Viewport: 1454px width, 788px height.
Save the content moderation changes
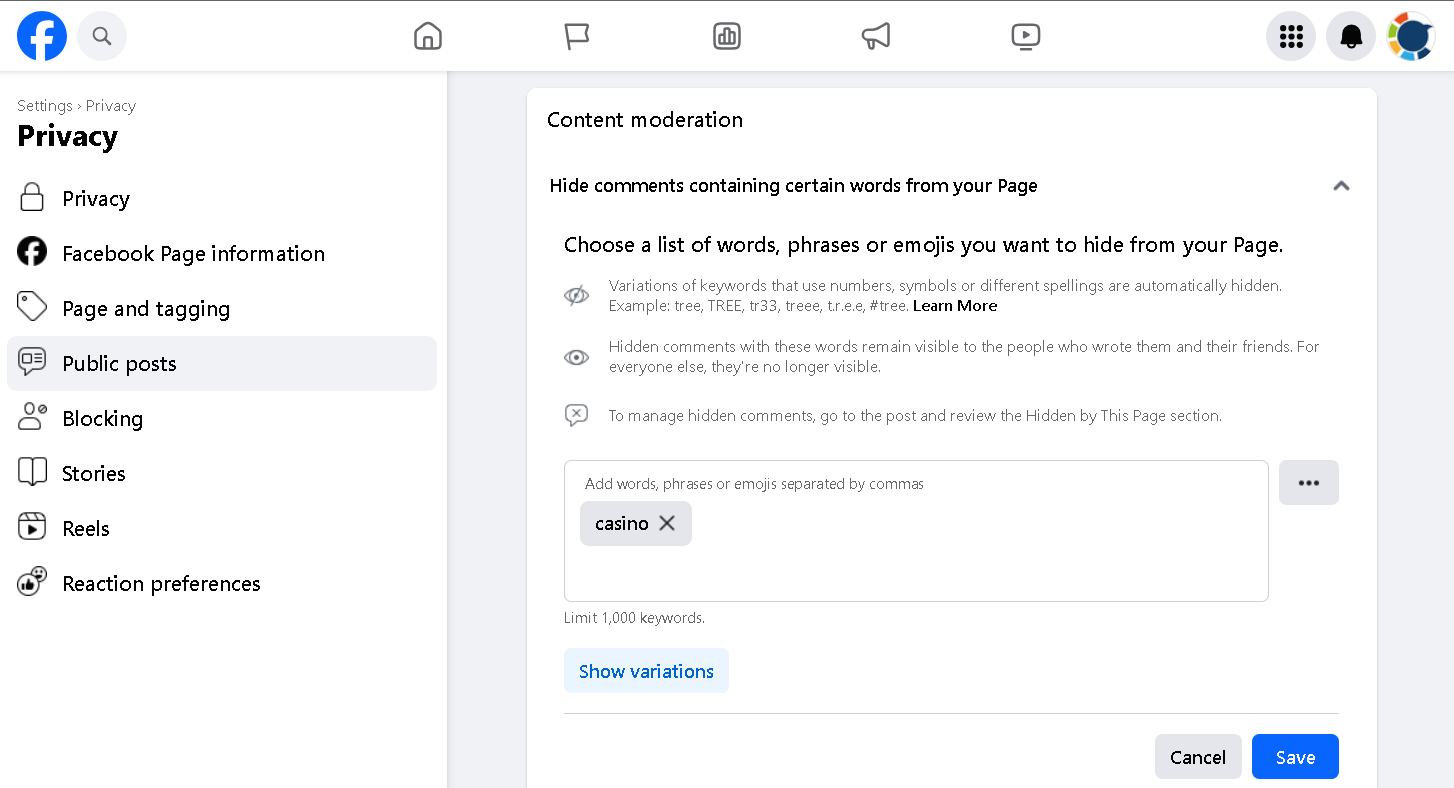1295,756
